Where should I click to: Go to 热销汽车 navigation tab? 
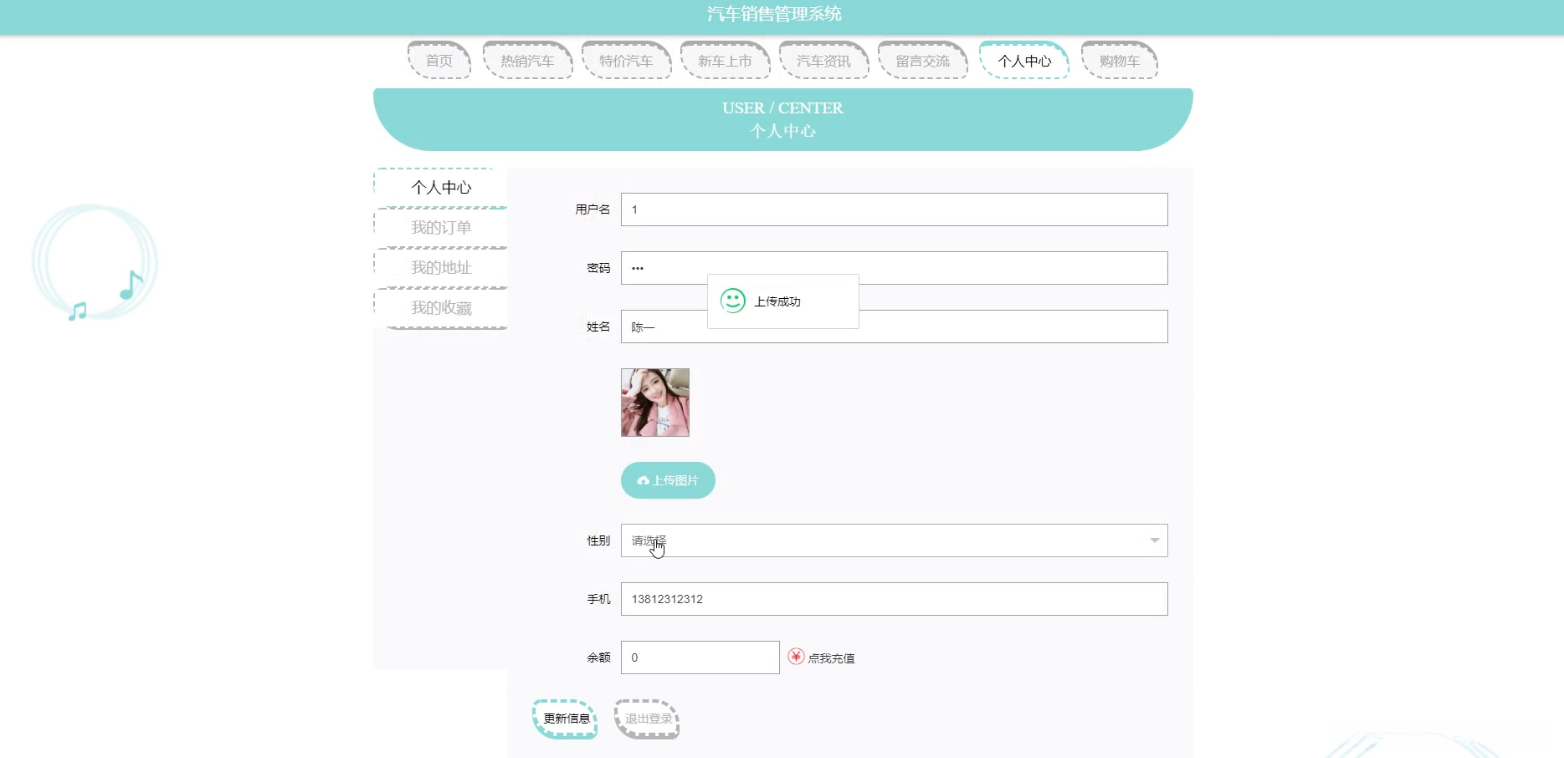tap(527, 61)
